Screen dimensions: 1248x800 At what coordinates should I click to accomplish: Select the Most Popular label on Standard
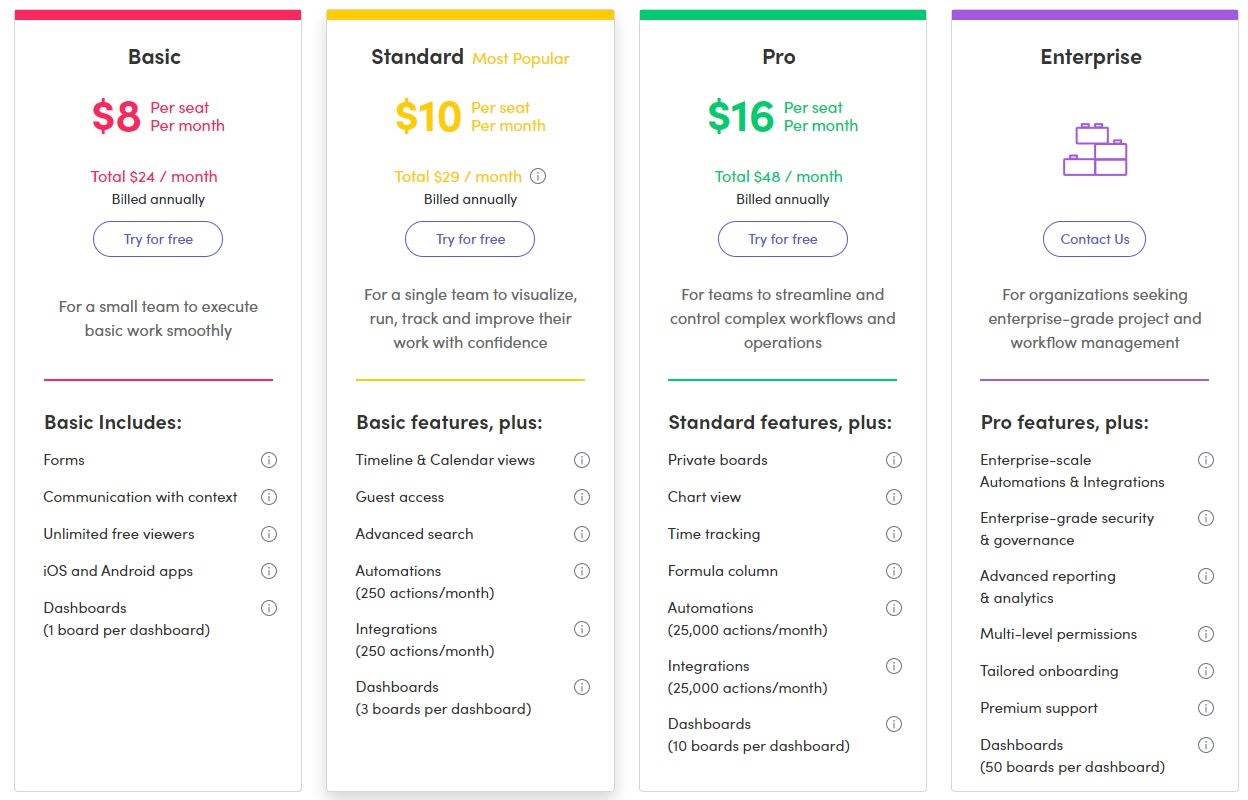coord(521,58)
